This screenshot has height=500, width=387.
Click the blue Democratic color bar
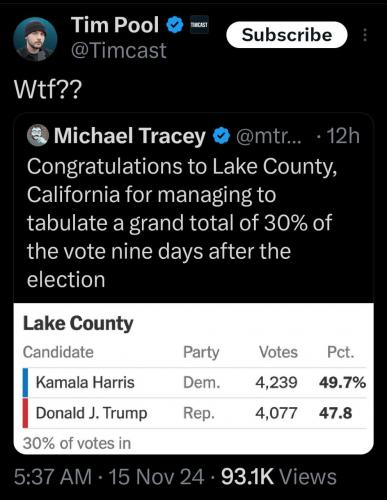[25, 383]
